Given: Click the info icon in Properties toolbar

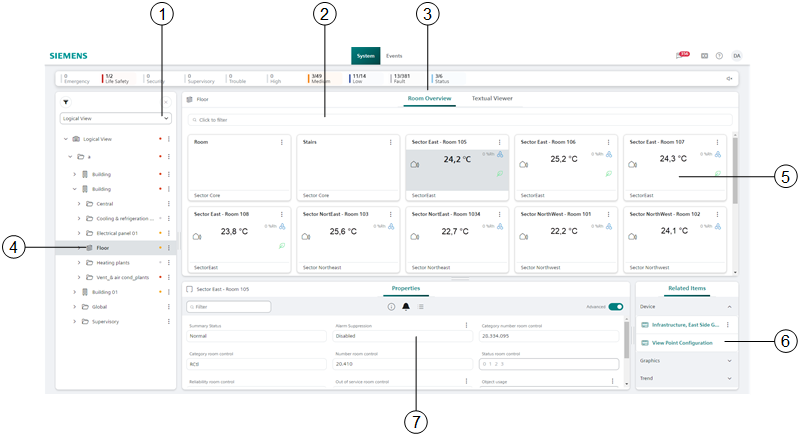Looking at the screenshot, I should (391, 307).
